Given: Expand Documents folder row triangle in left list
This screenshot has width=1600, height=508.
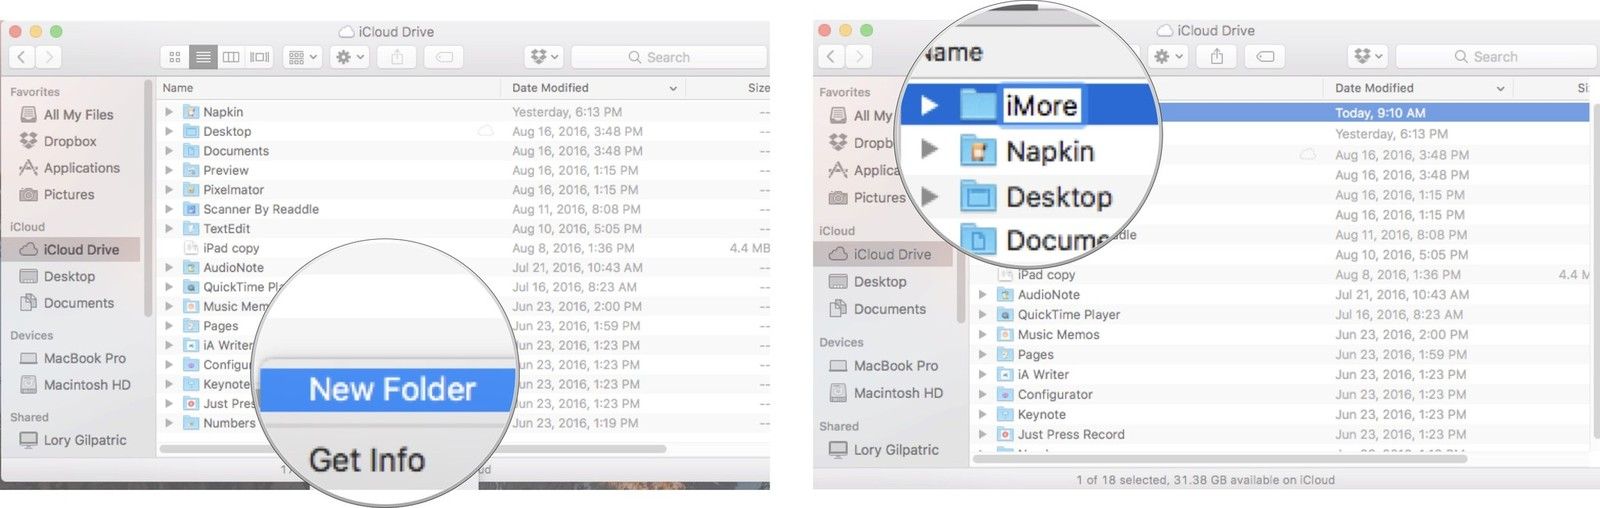Looking at the screenshot, I should click(169, 151).
